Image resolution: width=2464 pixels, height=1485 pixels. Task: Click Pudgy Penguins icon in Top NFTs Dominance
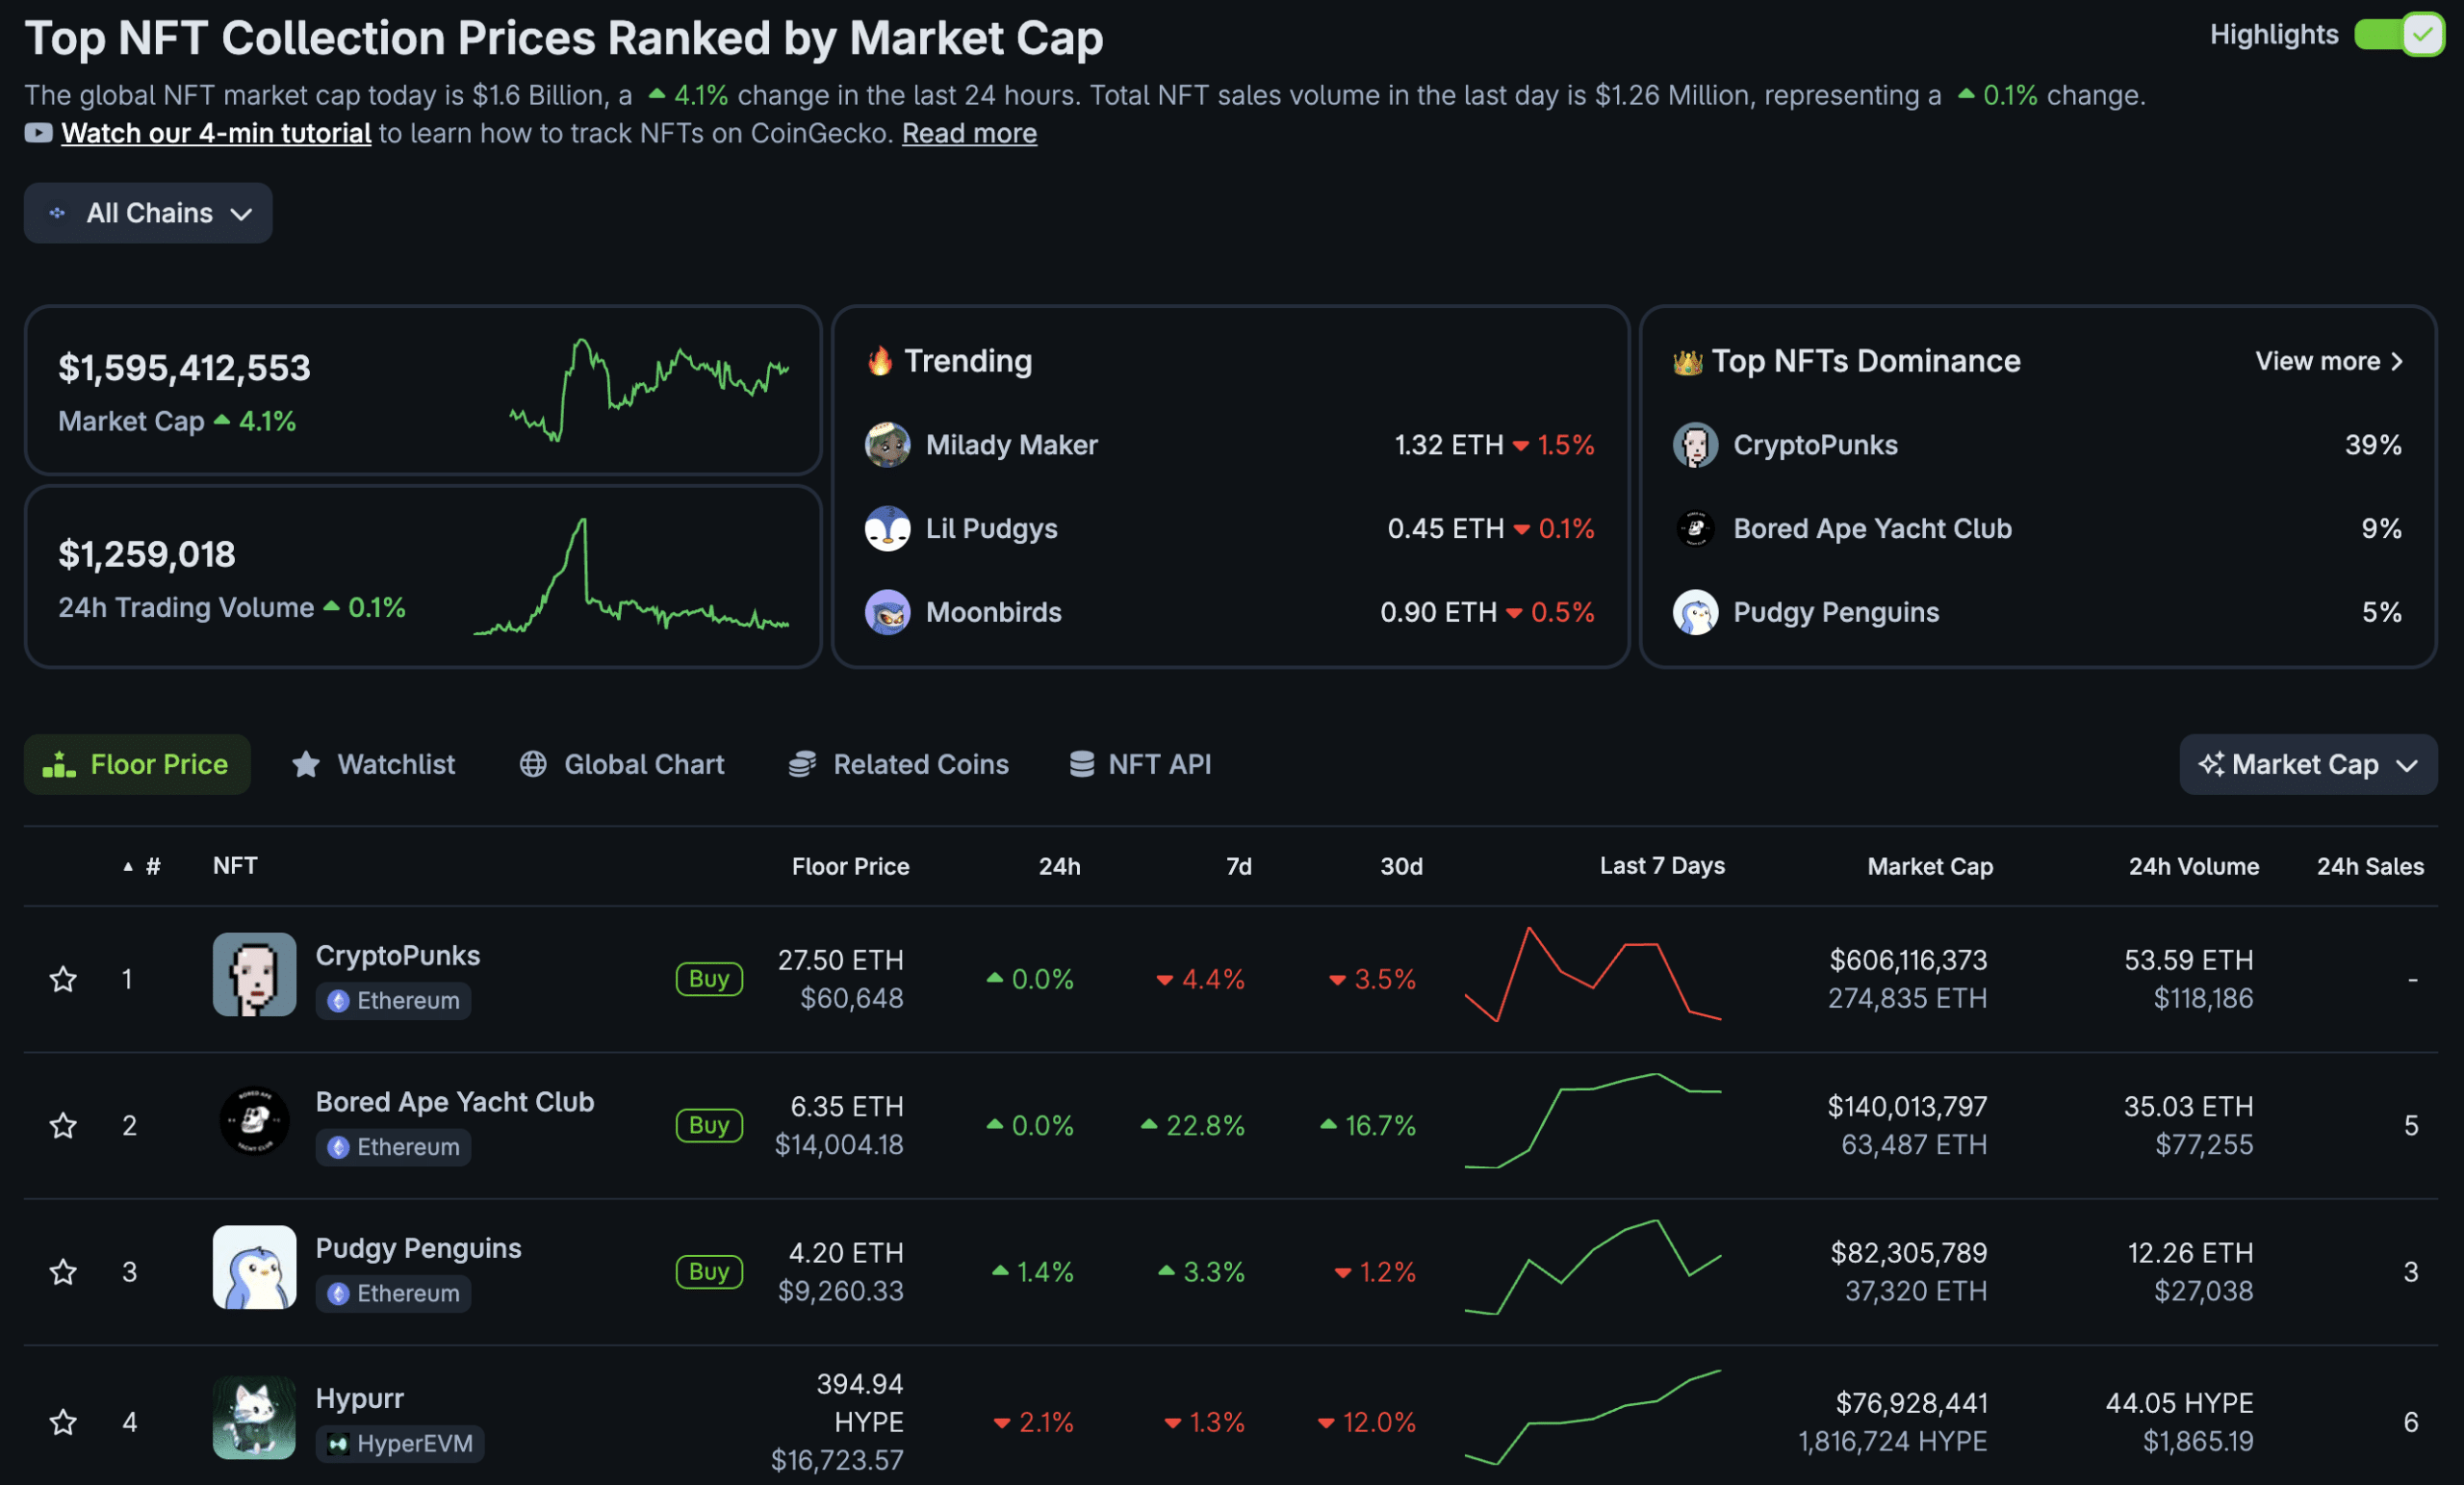point(1695,613)
